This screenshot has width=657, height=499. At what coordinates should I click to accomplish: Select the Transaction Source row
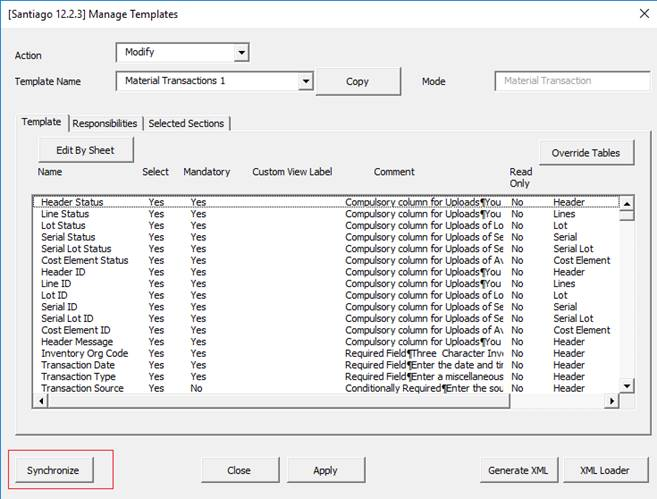tap(326, 388)
